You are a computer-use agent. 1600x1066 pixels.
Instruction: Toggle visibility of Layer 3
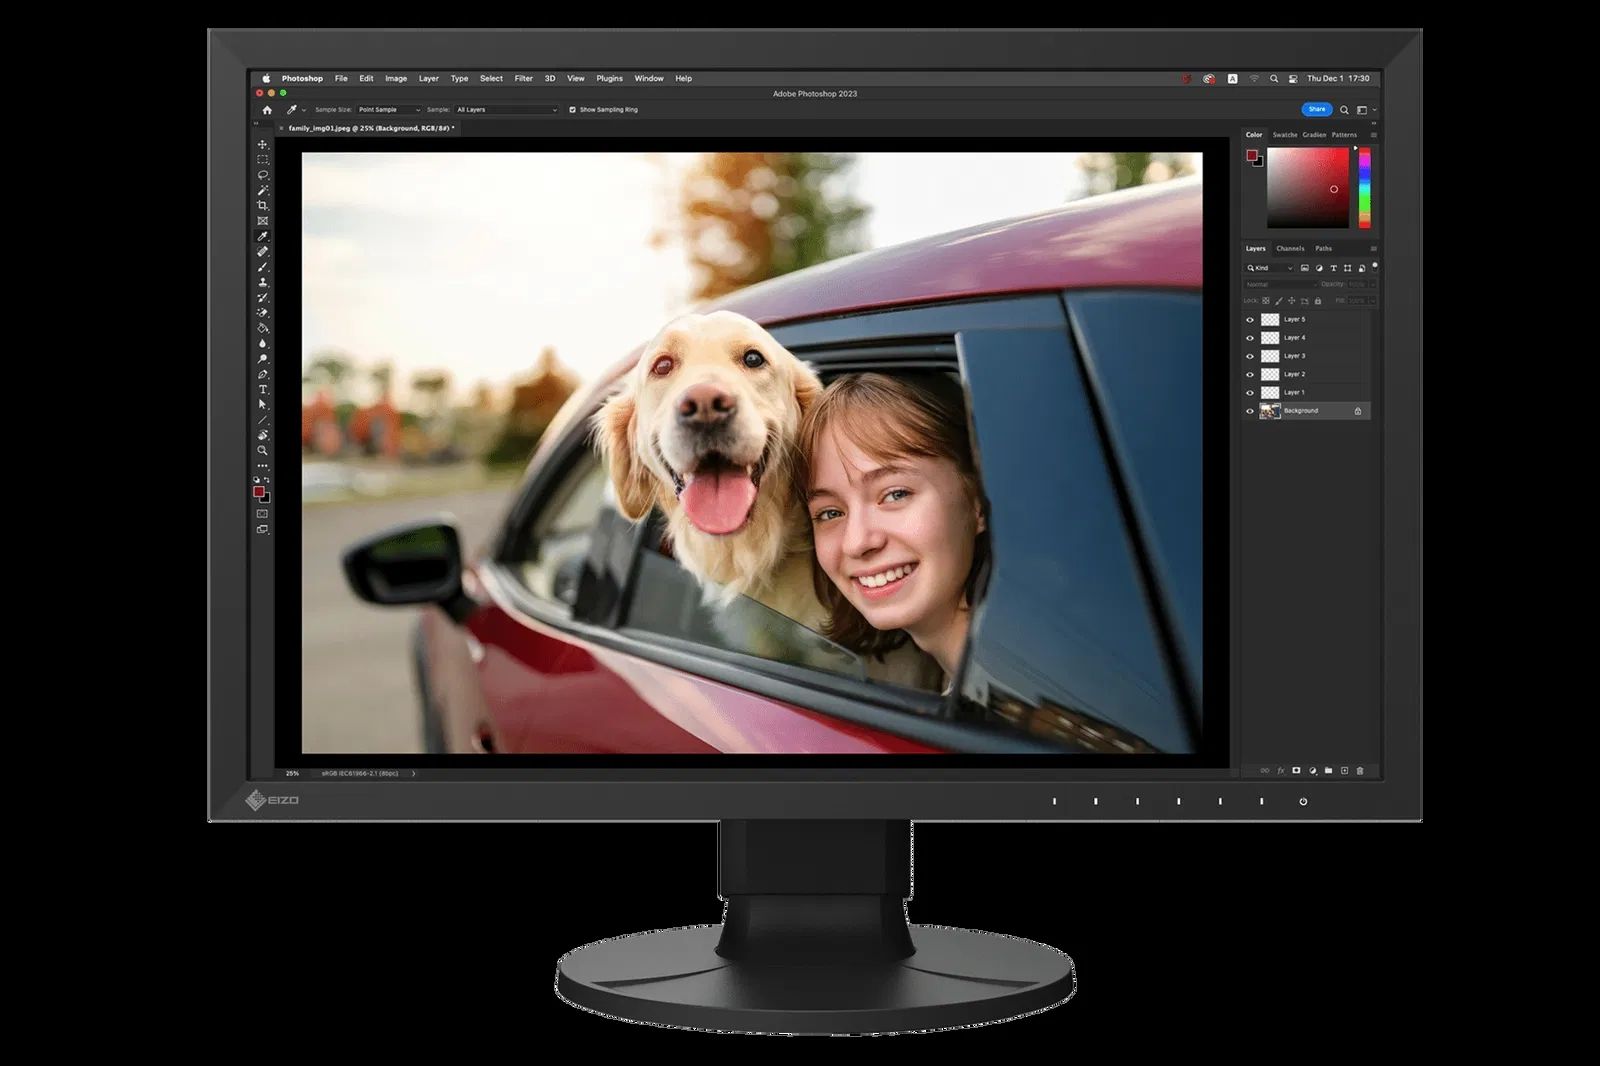point(1249,356)
